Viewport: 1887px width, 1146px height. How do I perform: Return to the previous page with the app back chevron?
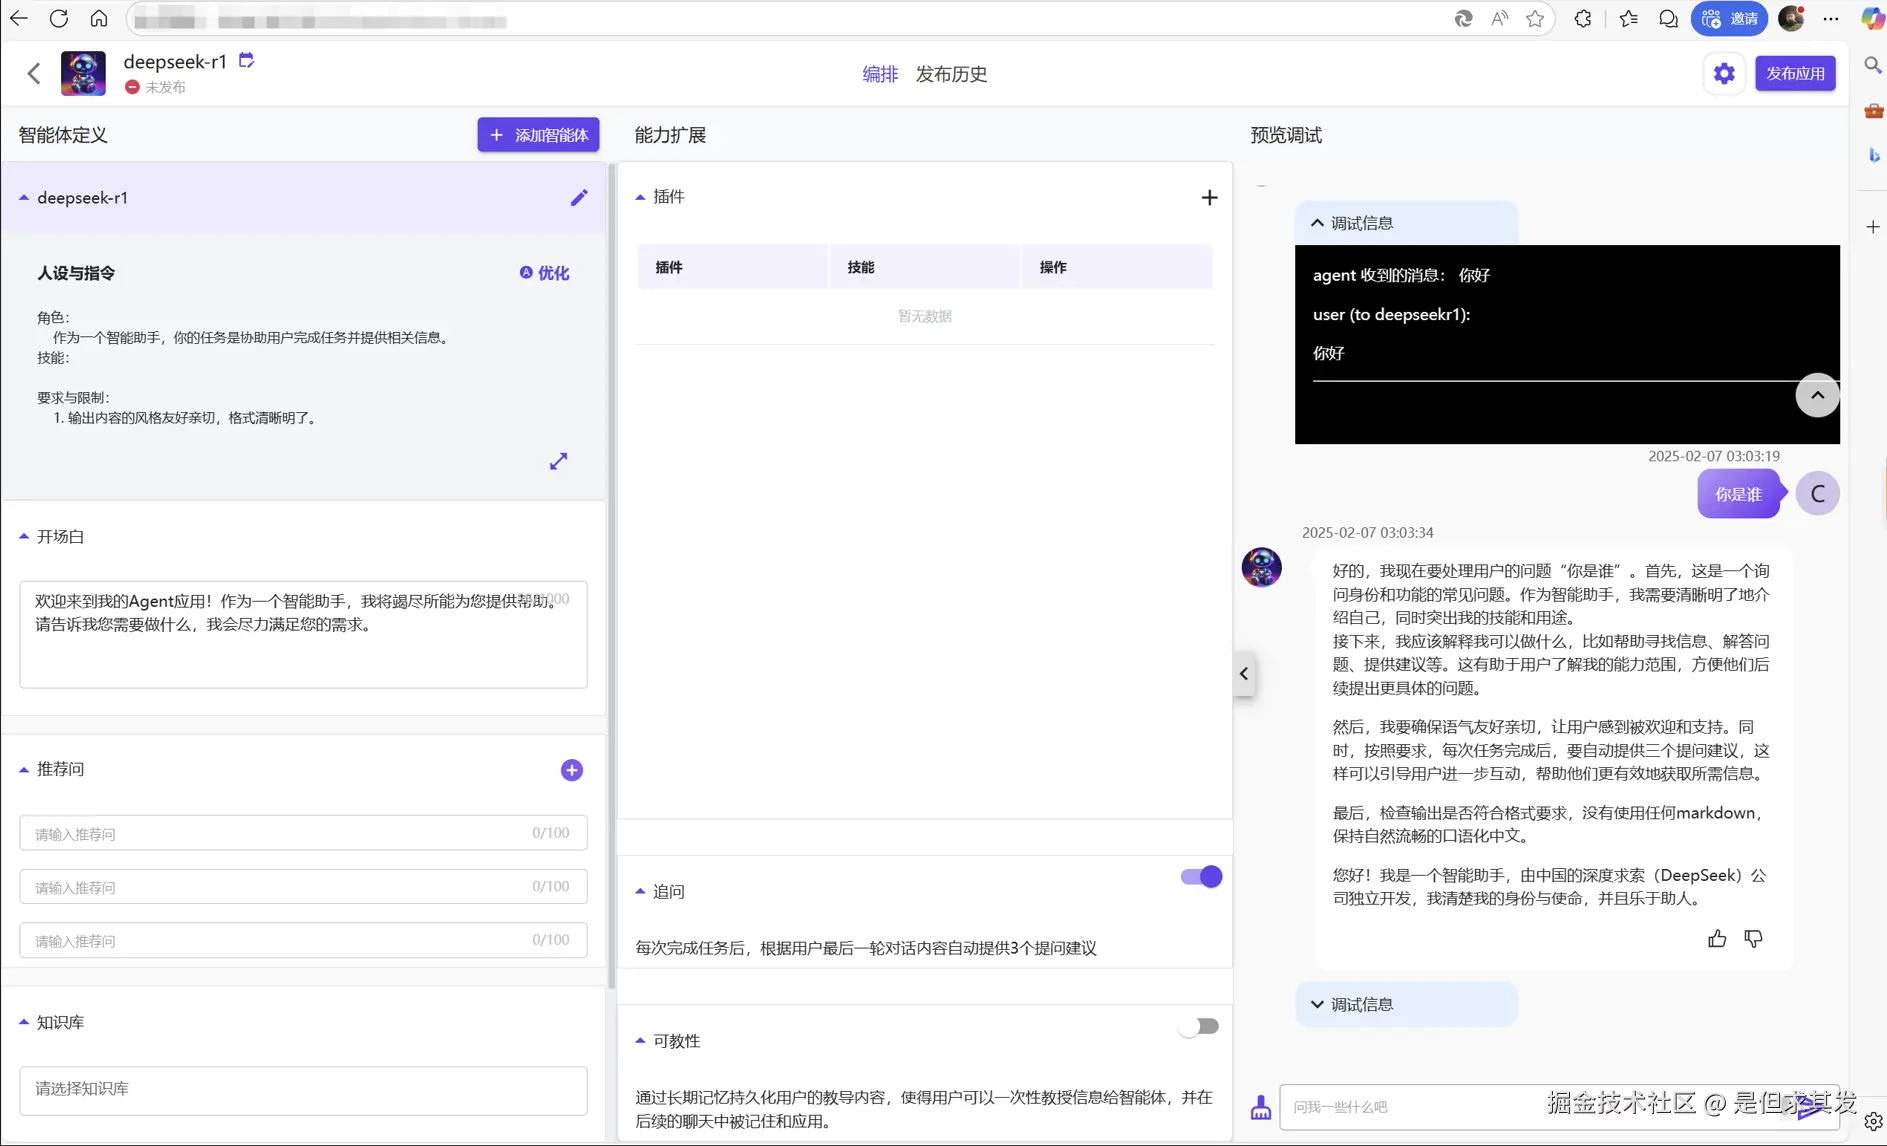[34, 73]
